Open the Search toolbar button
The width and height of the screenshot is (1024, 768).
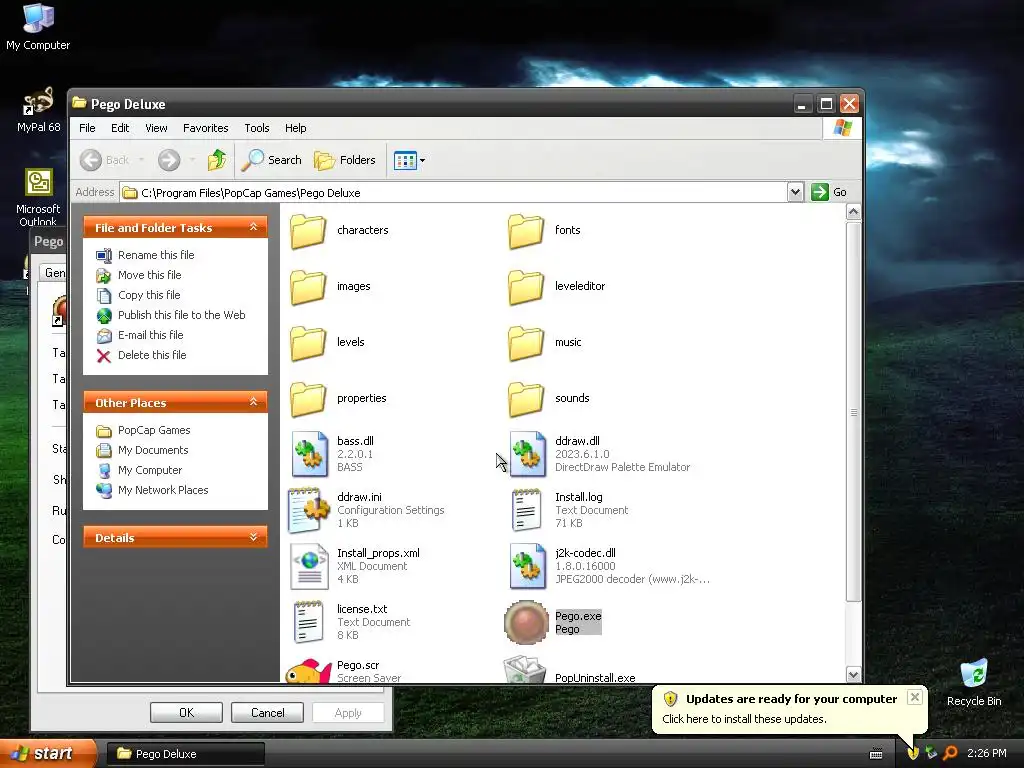[x=272, y=160]
